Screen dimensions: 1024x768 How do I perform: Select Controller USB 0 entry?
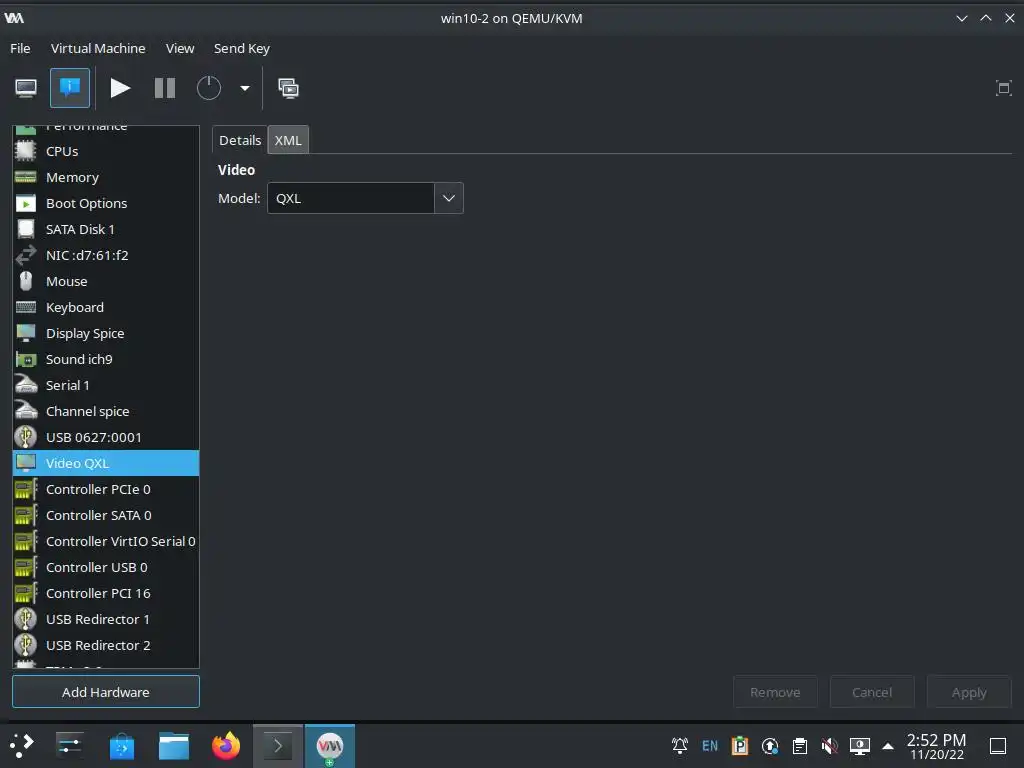(106, 567)
